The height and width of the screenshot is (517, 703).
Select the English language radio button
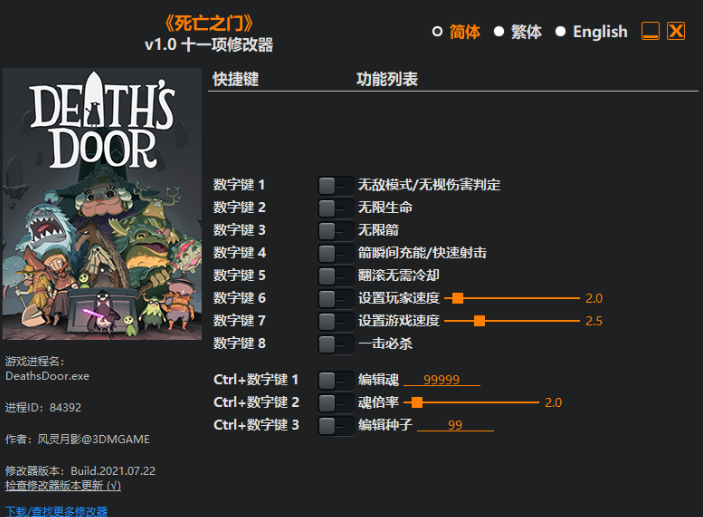click(x=560, y=31)
